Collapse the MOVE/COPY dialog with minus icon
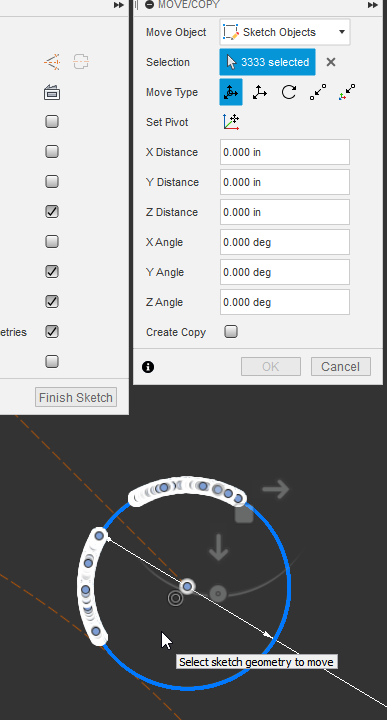387x720 pixels. pyautogui.click(x=149, y=5)
